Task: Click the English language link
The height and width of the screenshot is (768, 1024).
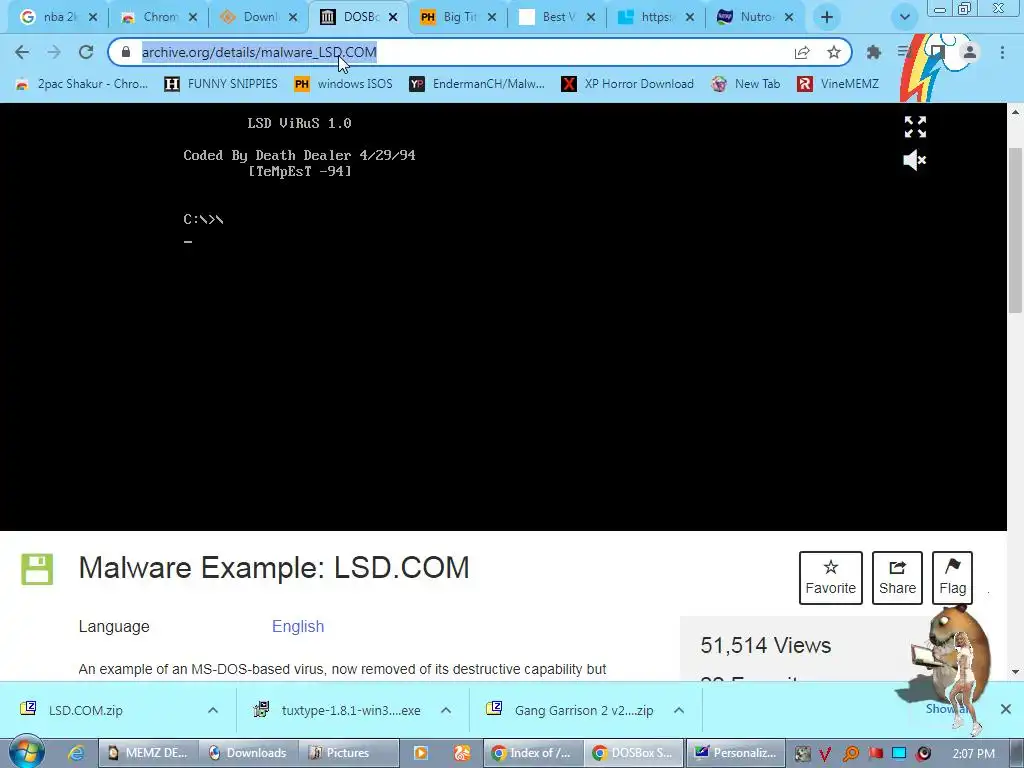Action: point(298,626)
